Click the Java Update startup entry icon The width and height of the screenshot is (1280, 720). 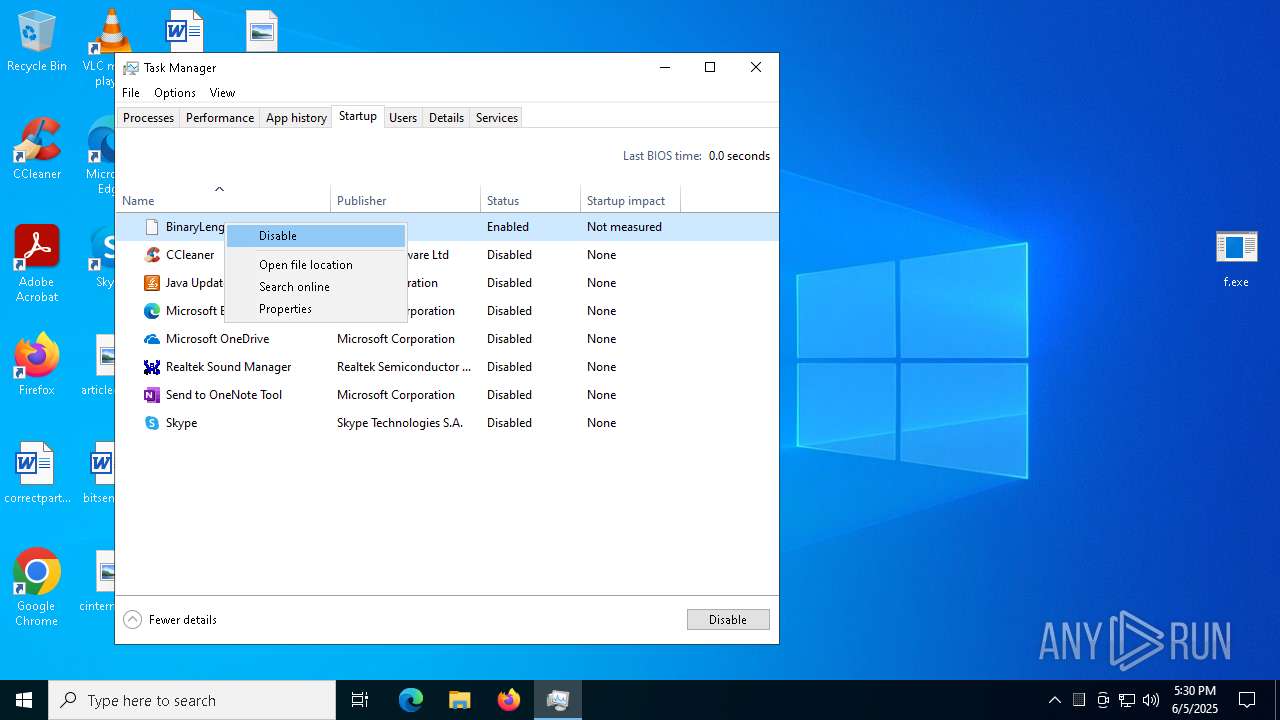point(152,283)
